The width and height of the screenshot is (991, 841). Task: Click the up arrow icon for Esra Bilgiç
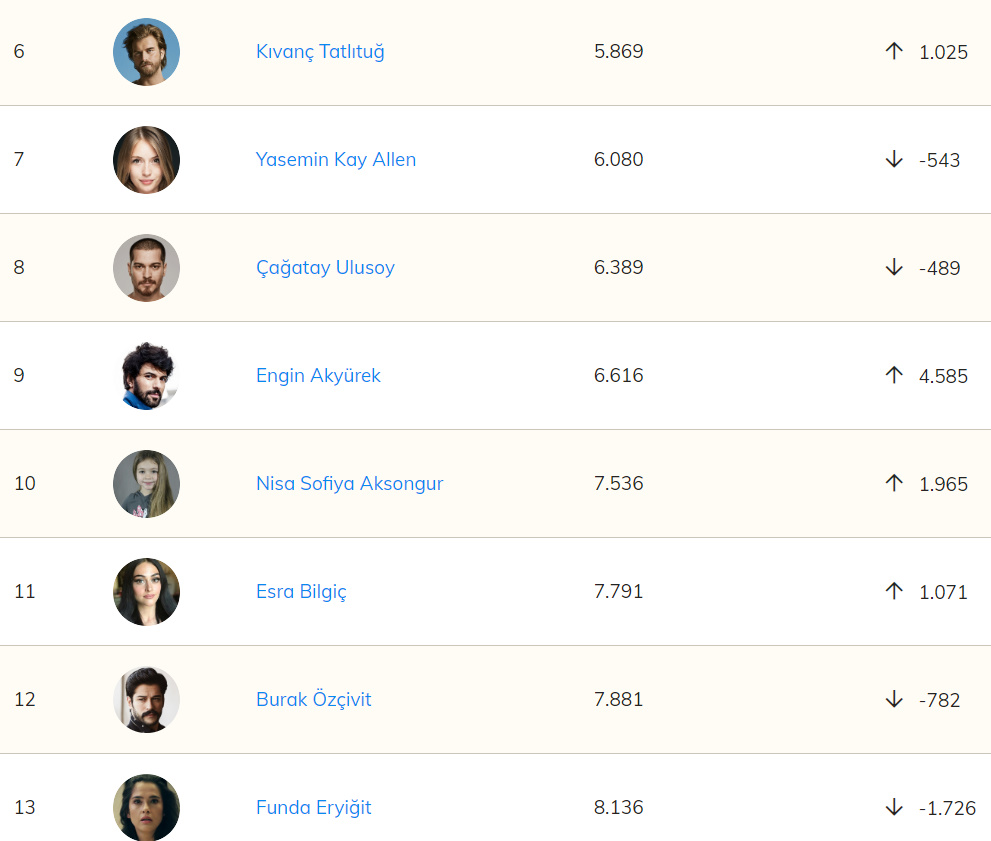point(894,591)
